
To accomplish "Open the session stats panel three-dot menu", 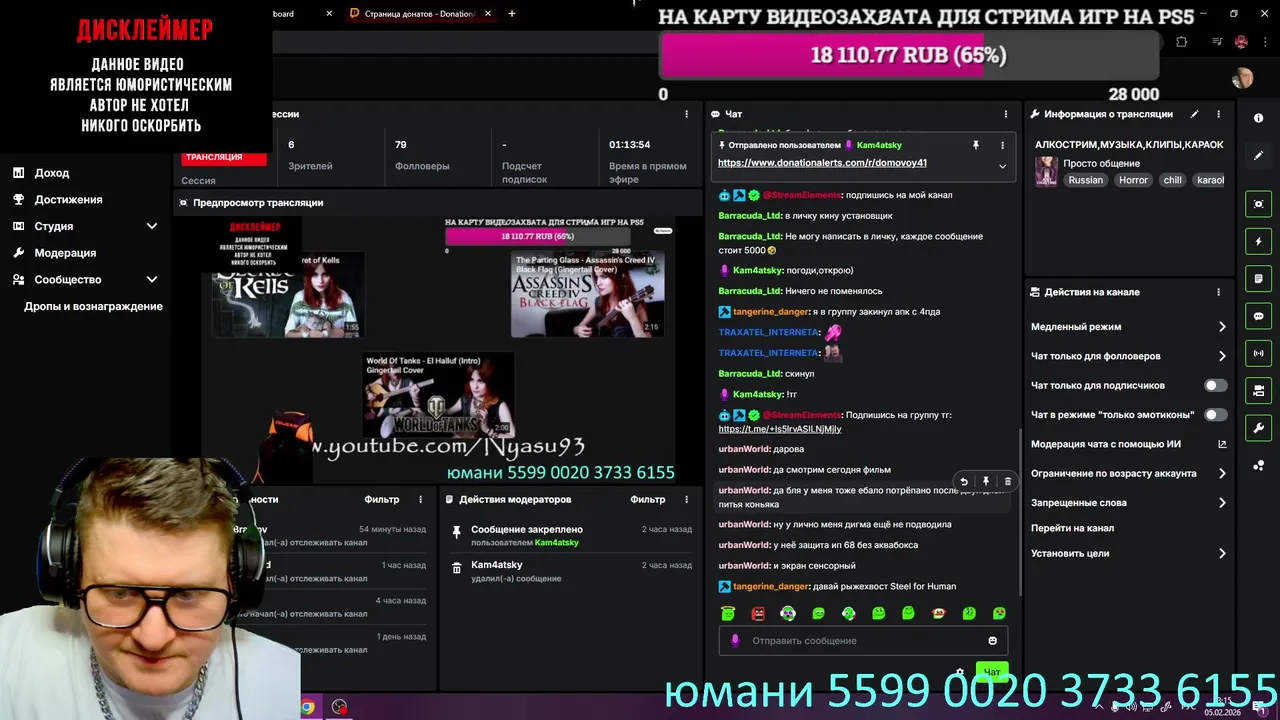I will (x=686, y=114).
